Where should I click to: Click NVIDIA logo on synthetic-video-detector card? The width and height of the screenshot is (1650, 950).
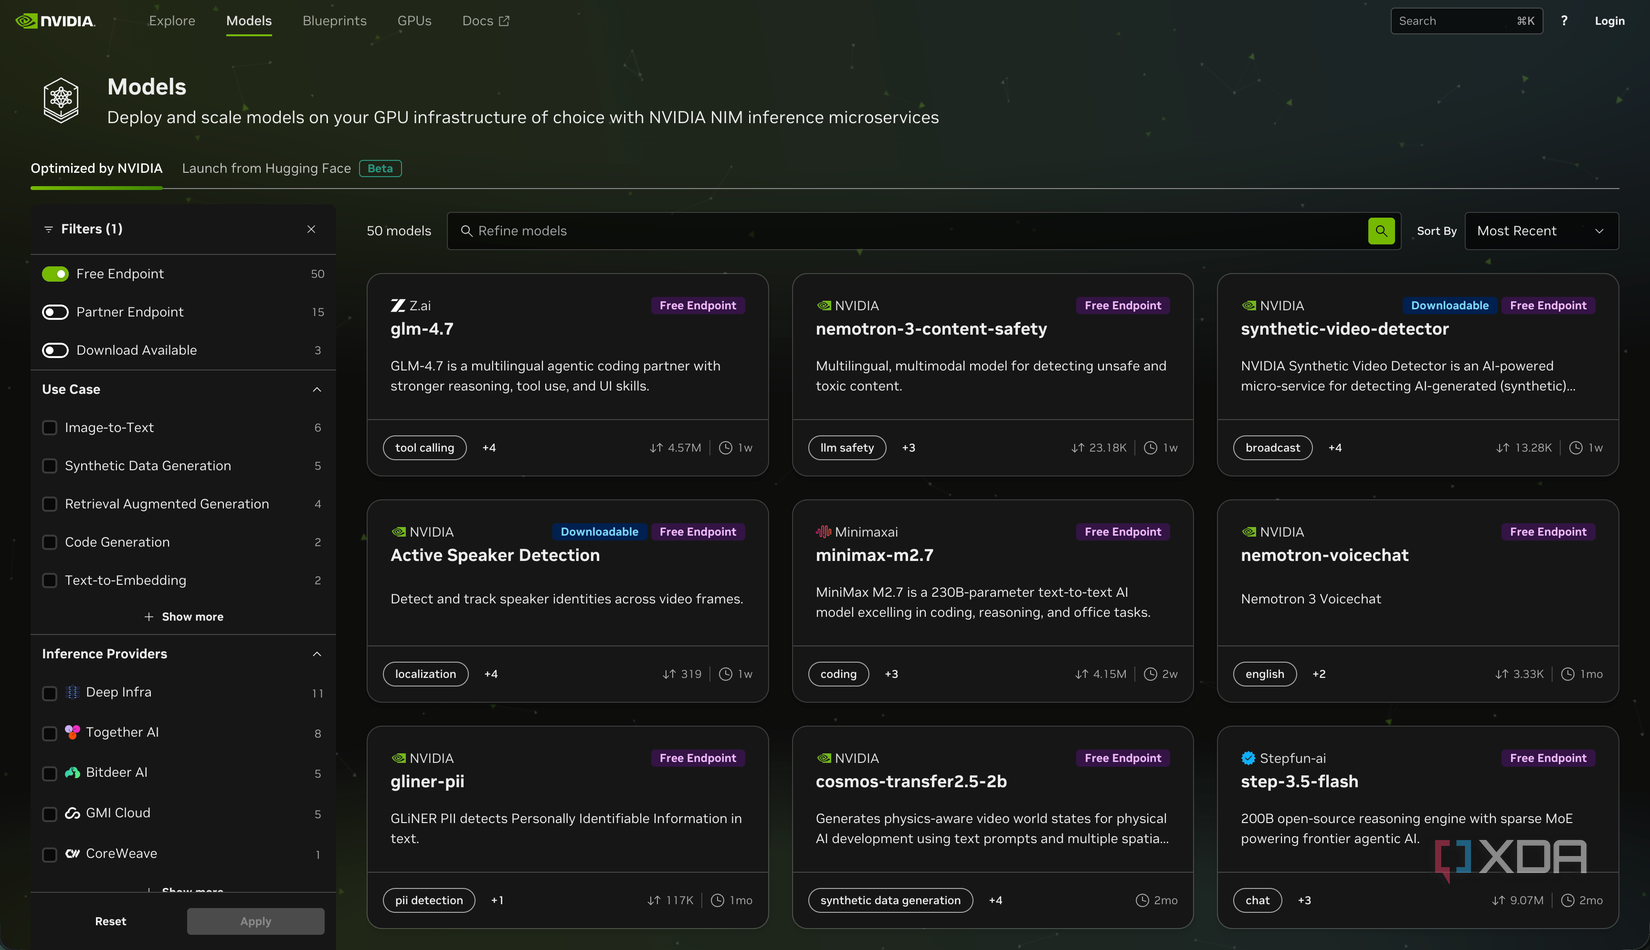coord(1249,306)
